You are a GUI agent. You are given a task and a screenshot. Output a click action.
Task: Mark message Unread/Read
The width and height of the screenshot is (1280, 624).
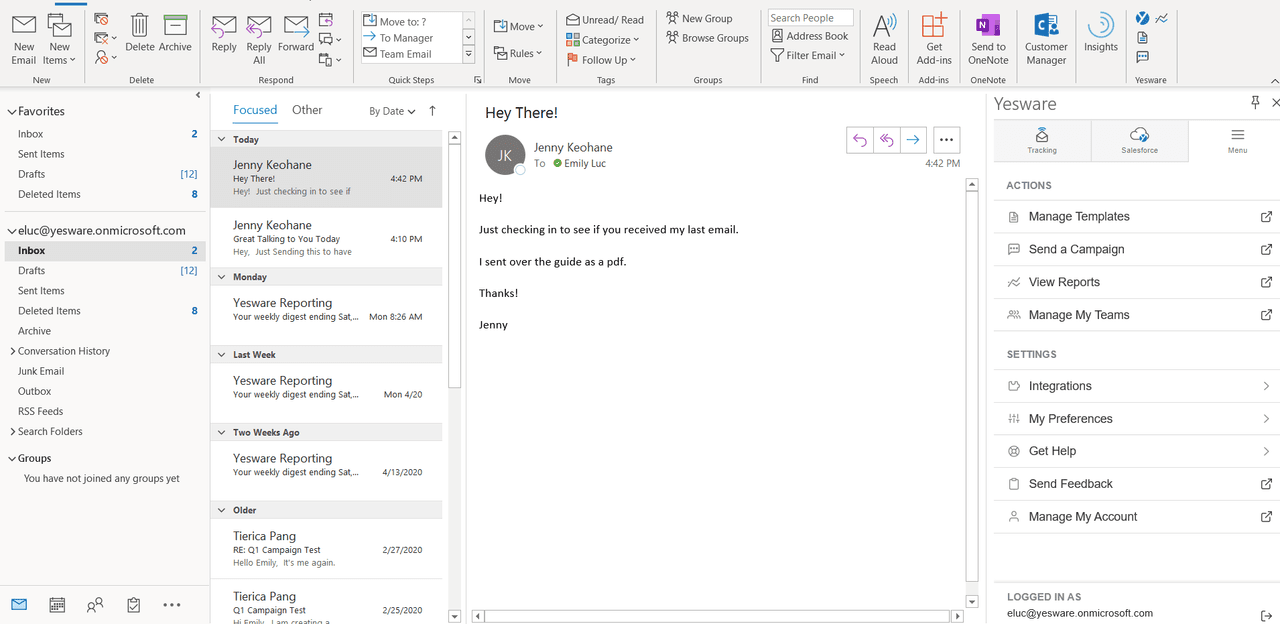pyautogui.click(x=605, y=19)
